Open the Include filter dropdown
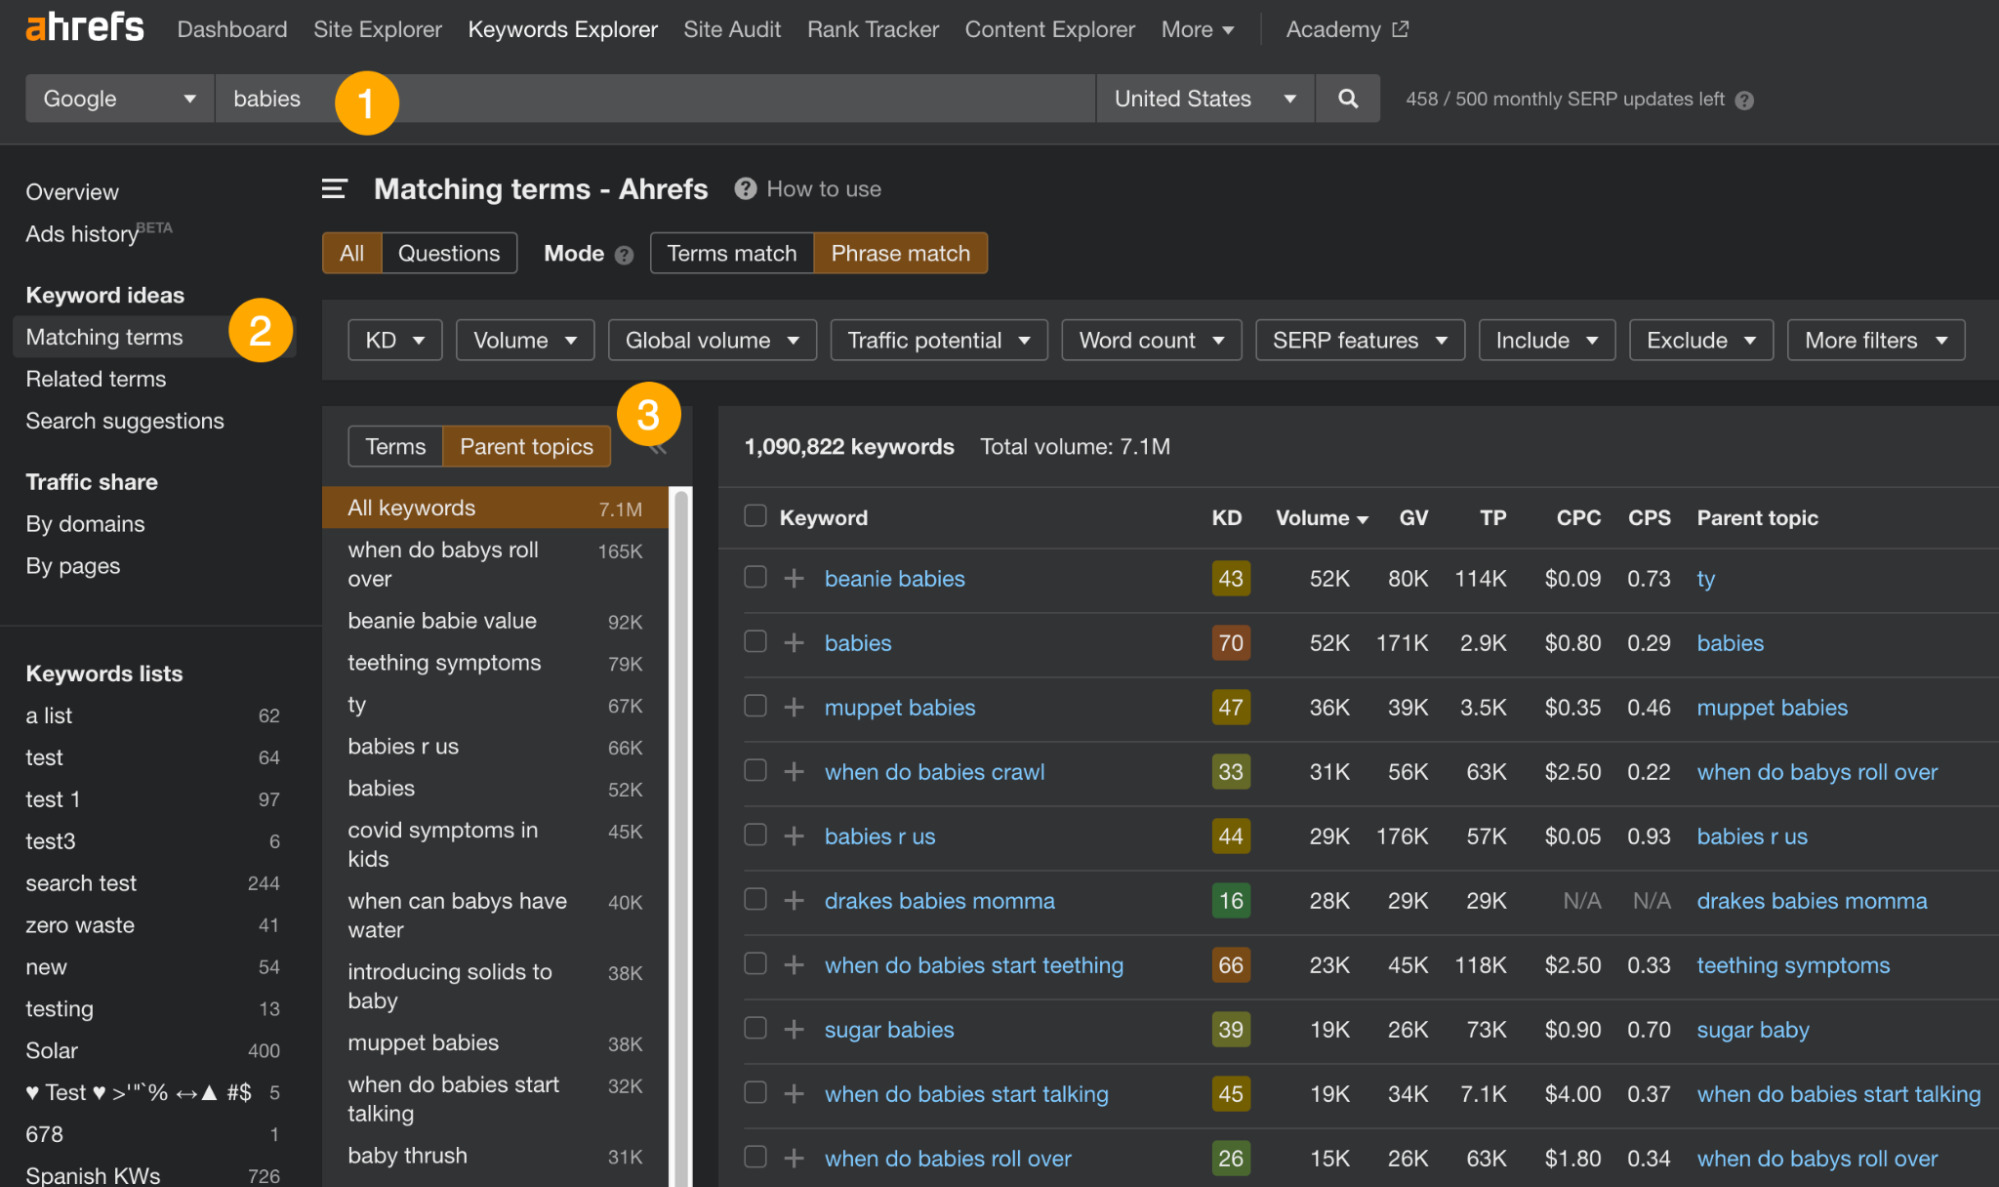 [1547, 340]
